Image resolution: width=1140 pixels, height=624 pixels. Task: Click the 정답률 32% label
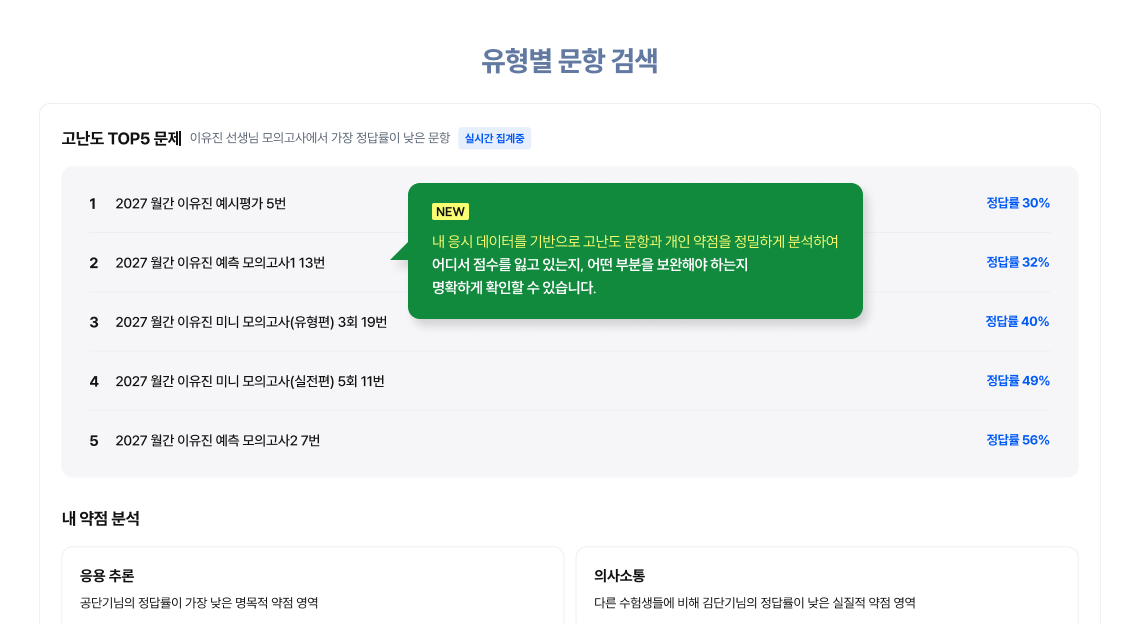1018,262
